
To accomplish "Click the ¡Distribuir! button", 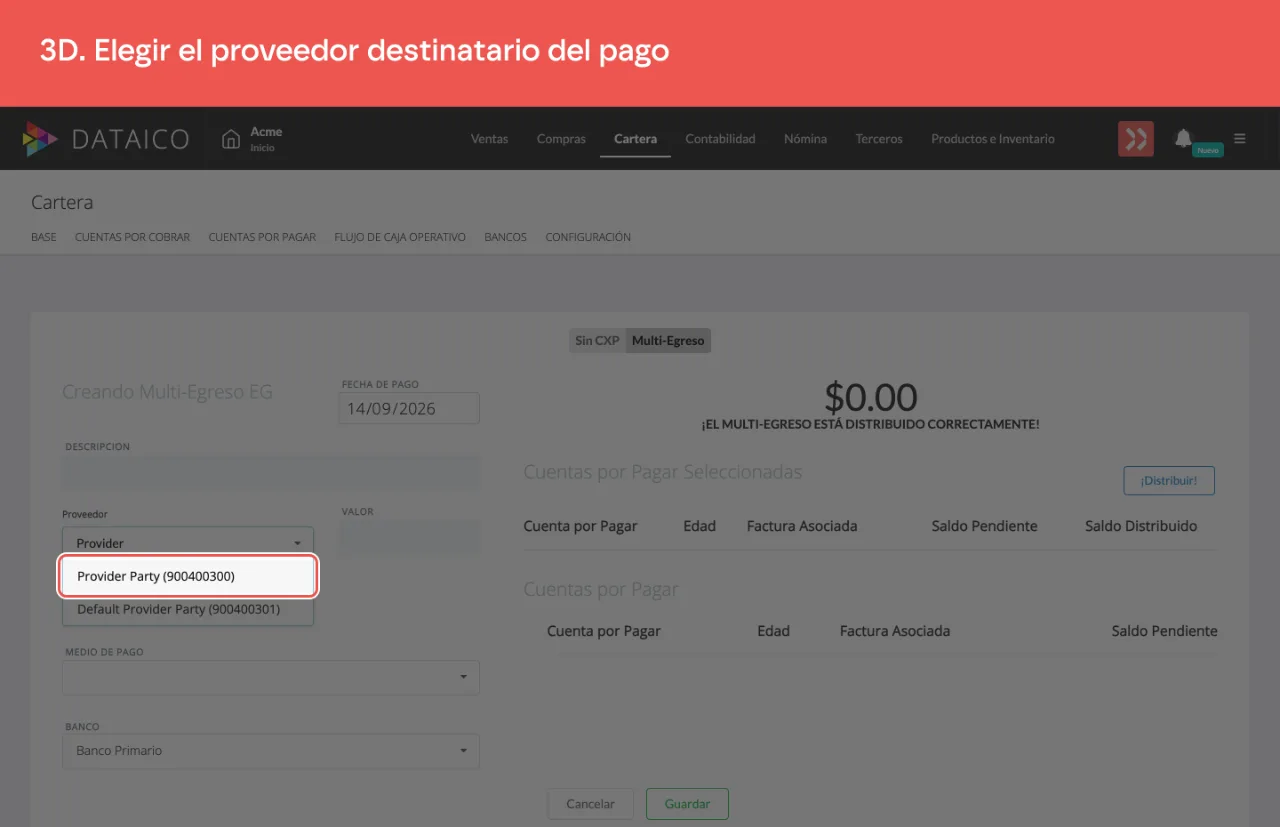I will pos(1169,480).
